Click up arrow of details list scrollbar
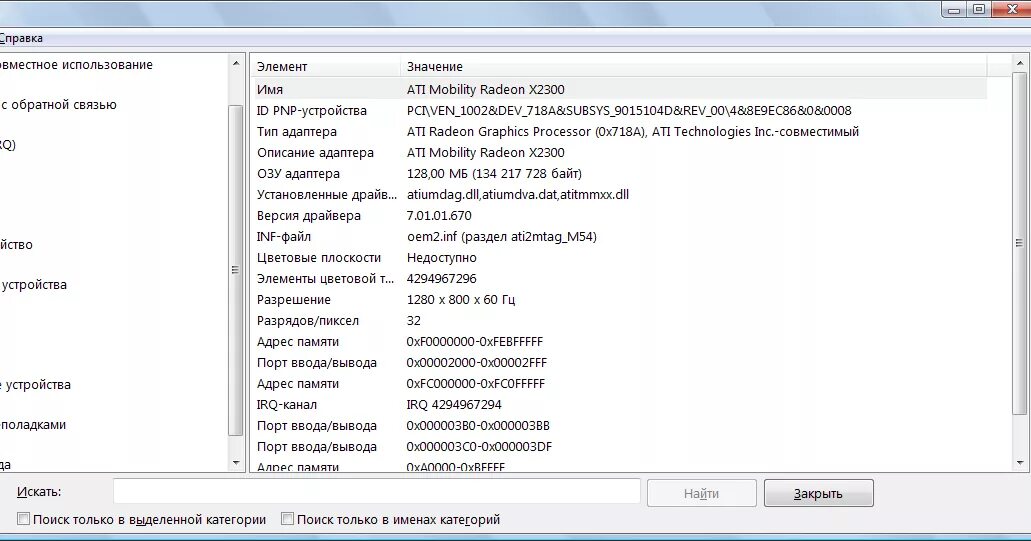Image resolution: width=1031 pixels, height=541 pixels. (1020, 64)
